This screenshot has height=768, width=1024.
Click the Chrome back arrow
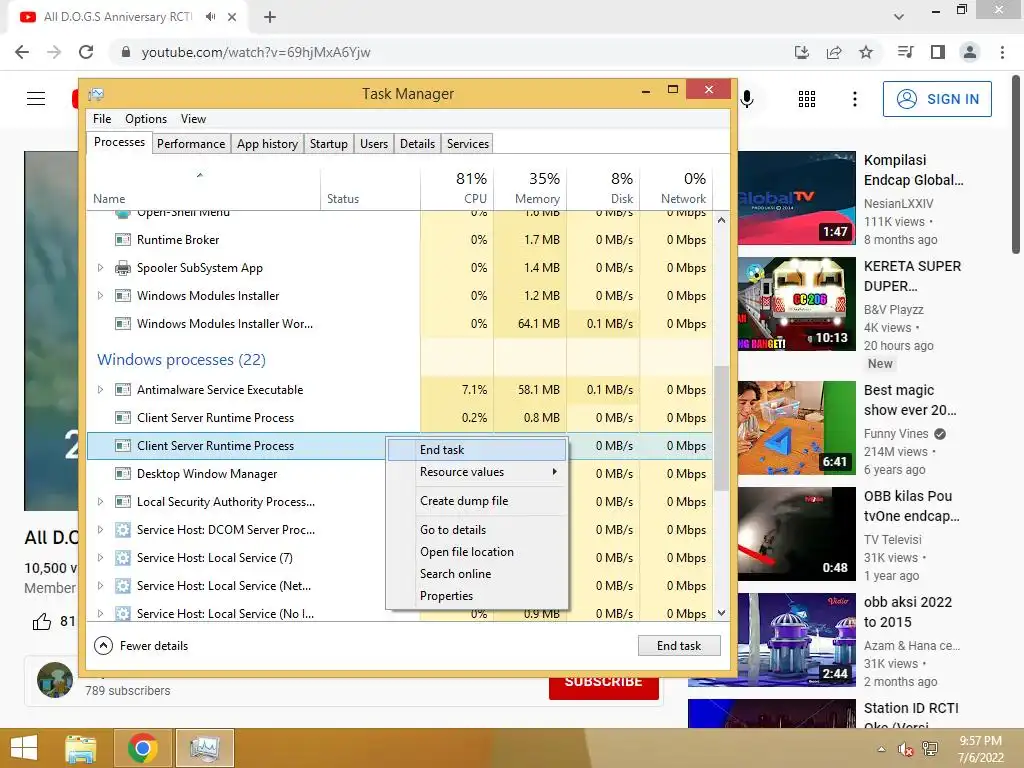pyautogui.click(x=22, y=52)
